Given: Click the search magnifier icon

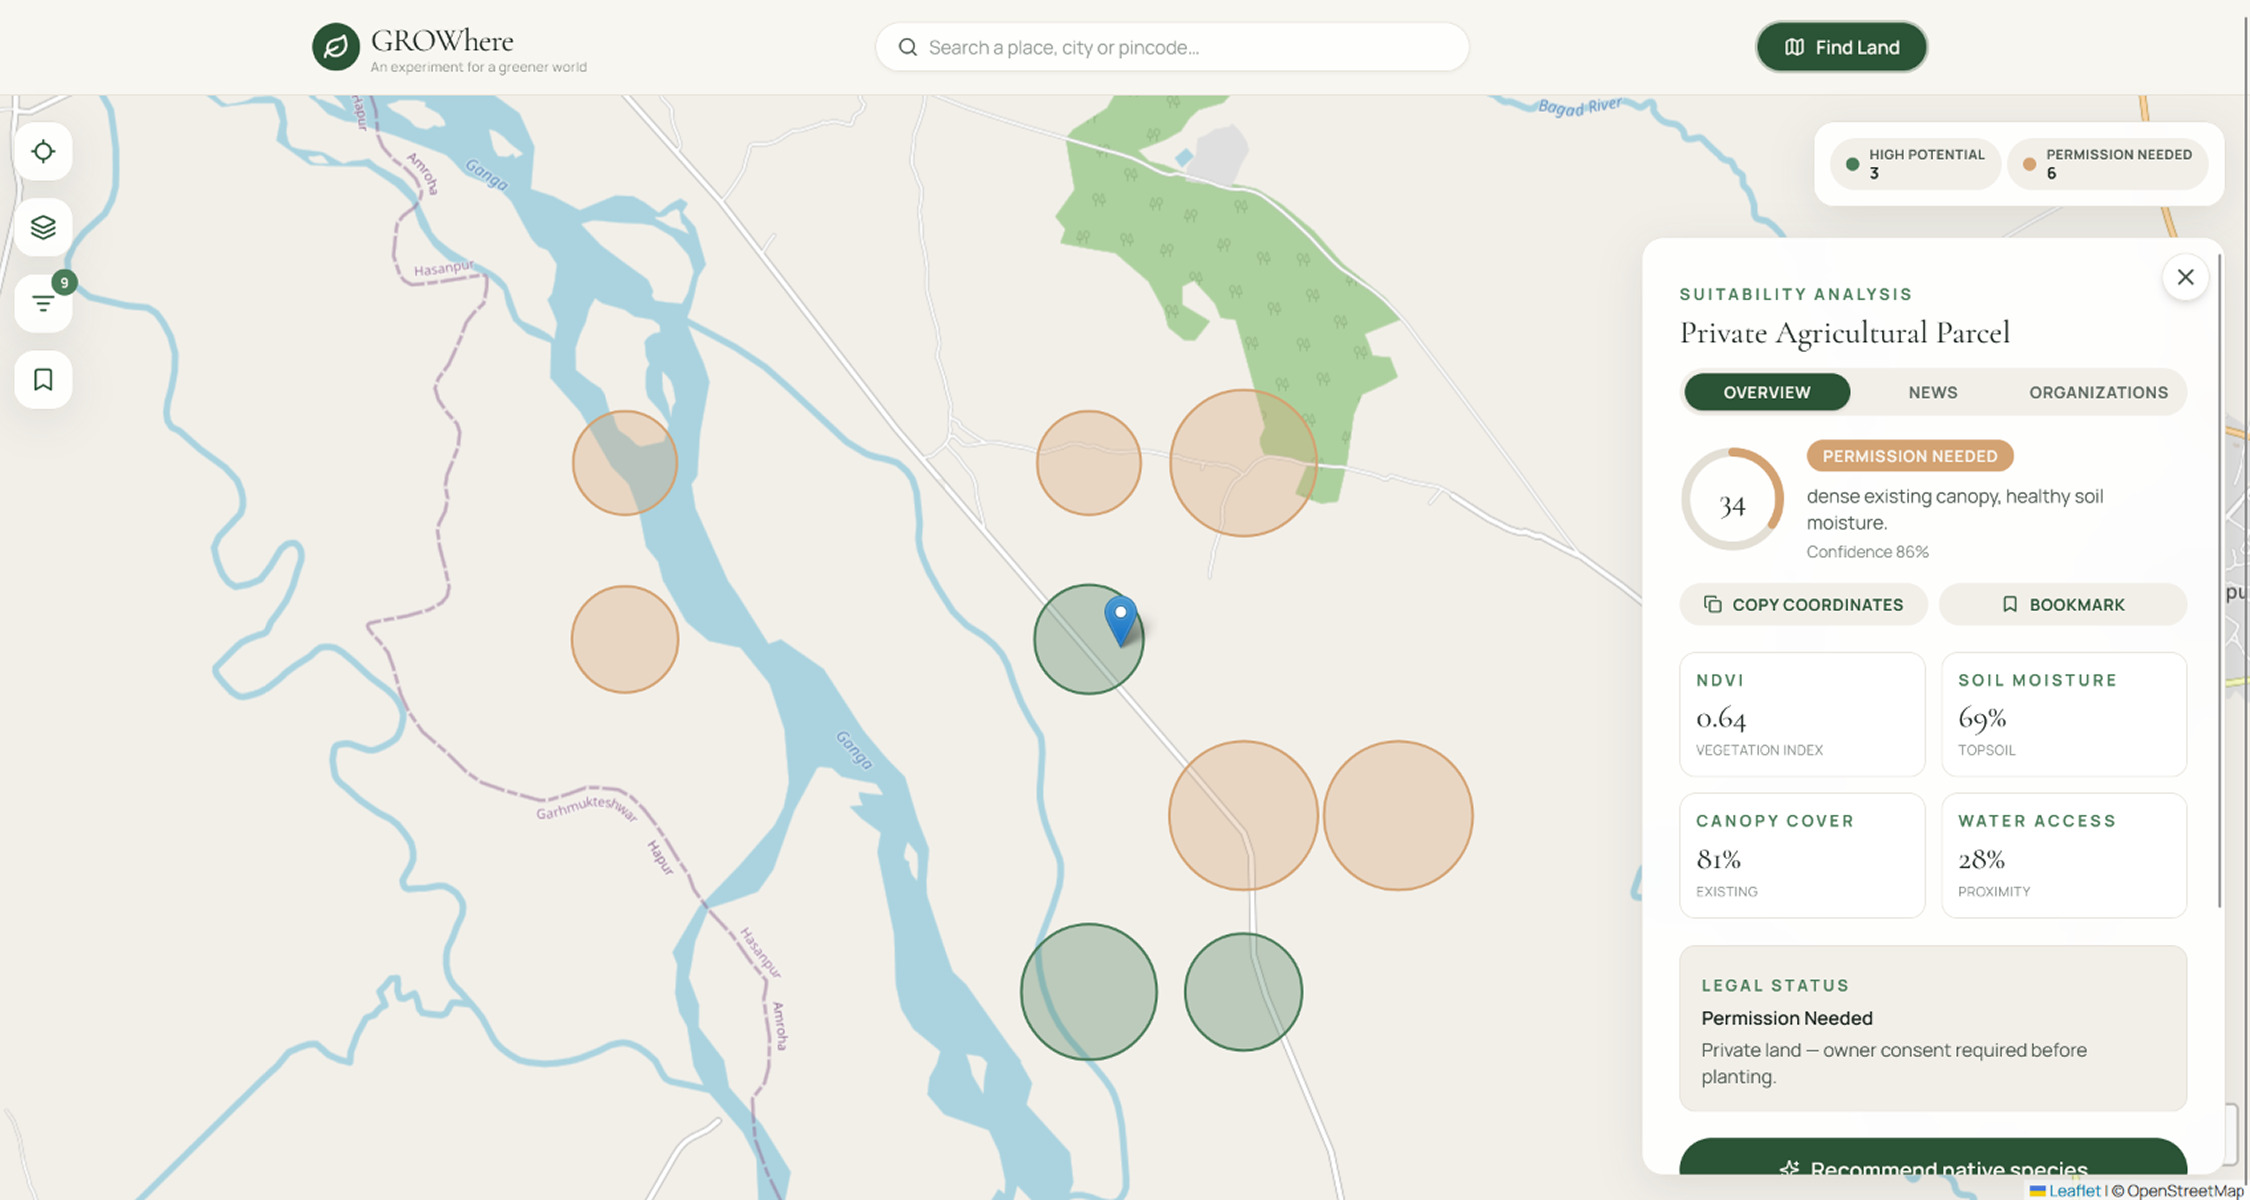Looking at the screenshot, I should [x=907, y=47].
